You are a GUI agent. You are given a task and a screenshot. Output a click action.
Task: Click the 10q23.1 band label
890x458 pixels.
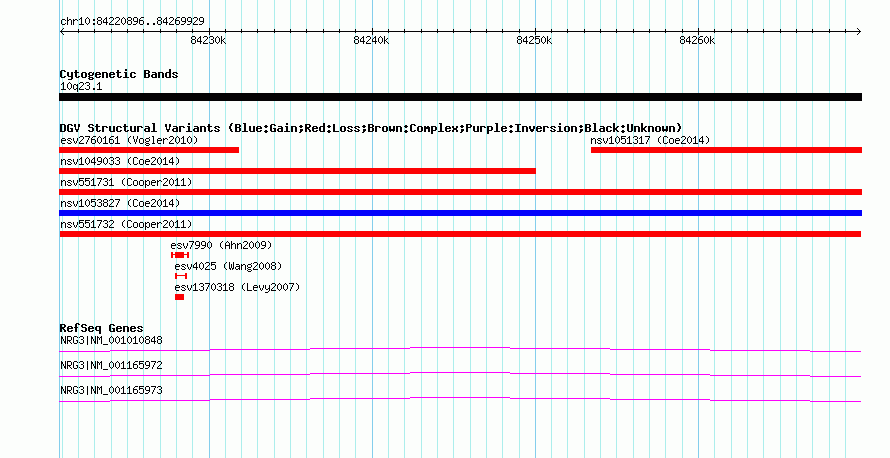pyautogui.click(x=81, y=87)
